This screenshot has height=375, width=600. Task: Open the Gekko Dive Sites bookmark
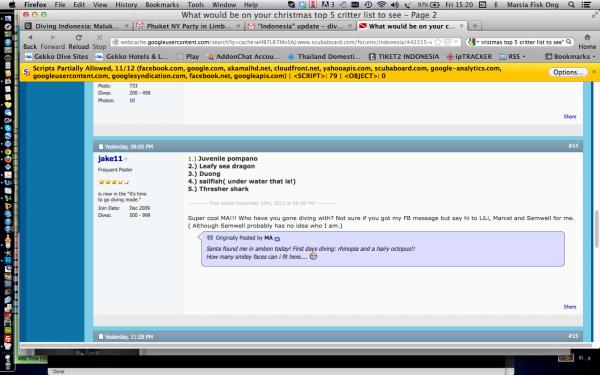point(56,57)
